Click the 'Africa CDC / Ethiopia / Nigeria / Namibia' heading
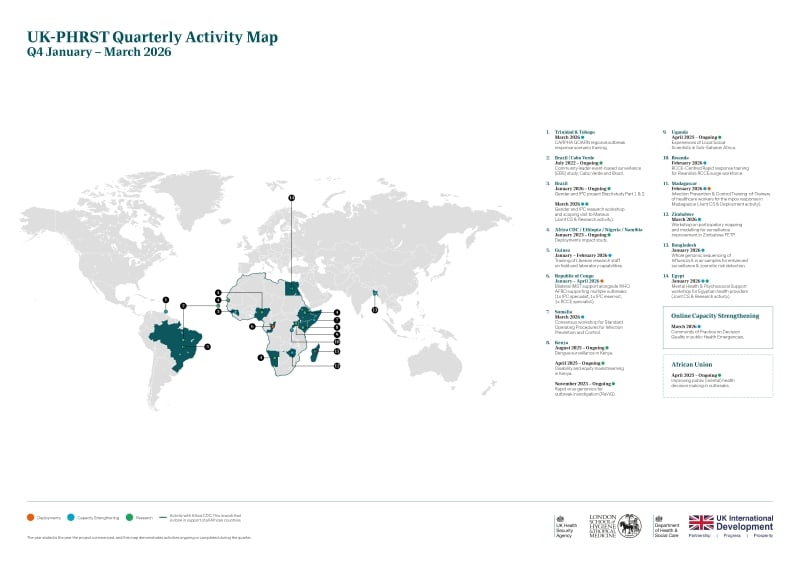 click(x=598, y=230)
